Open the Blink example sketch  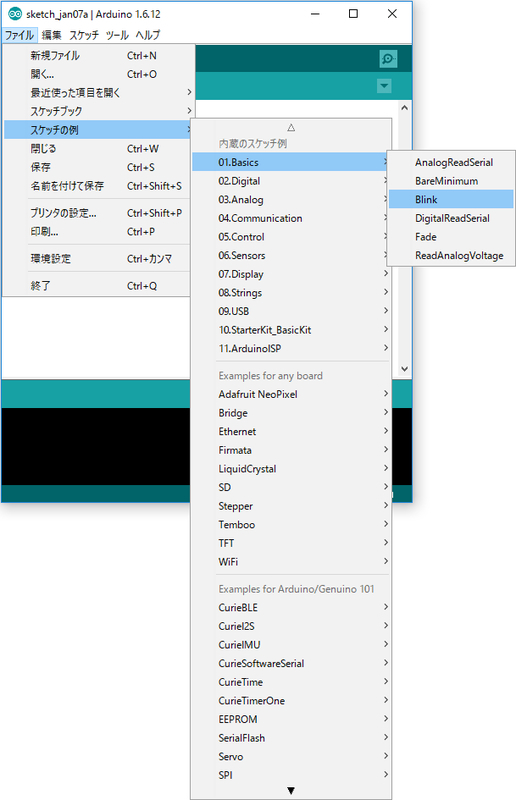coord(451,199)
